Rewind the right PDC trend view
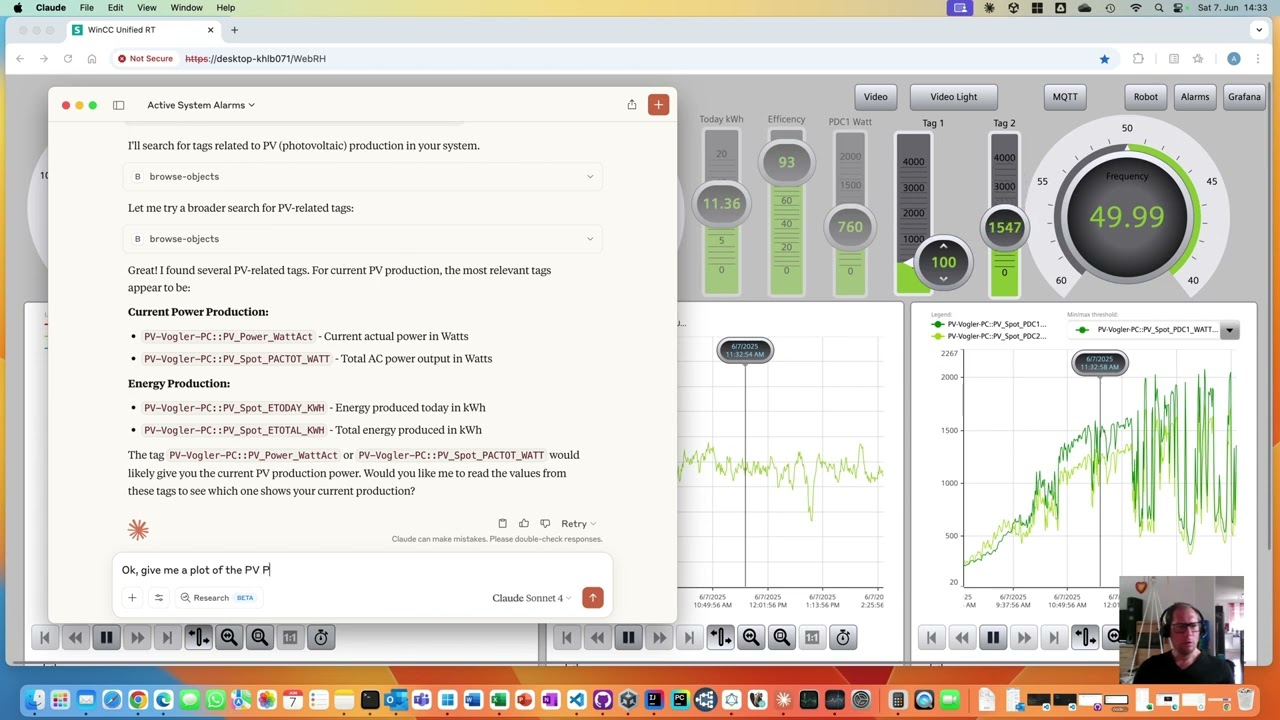 tap(962, 637)
